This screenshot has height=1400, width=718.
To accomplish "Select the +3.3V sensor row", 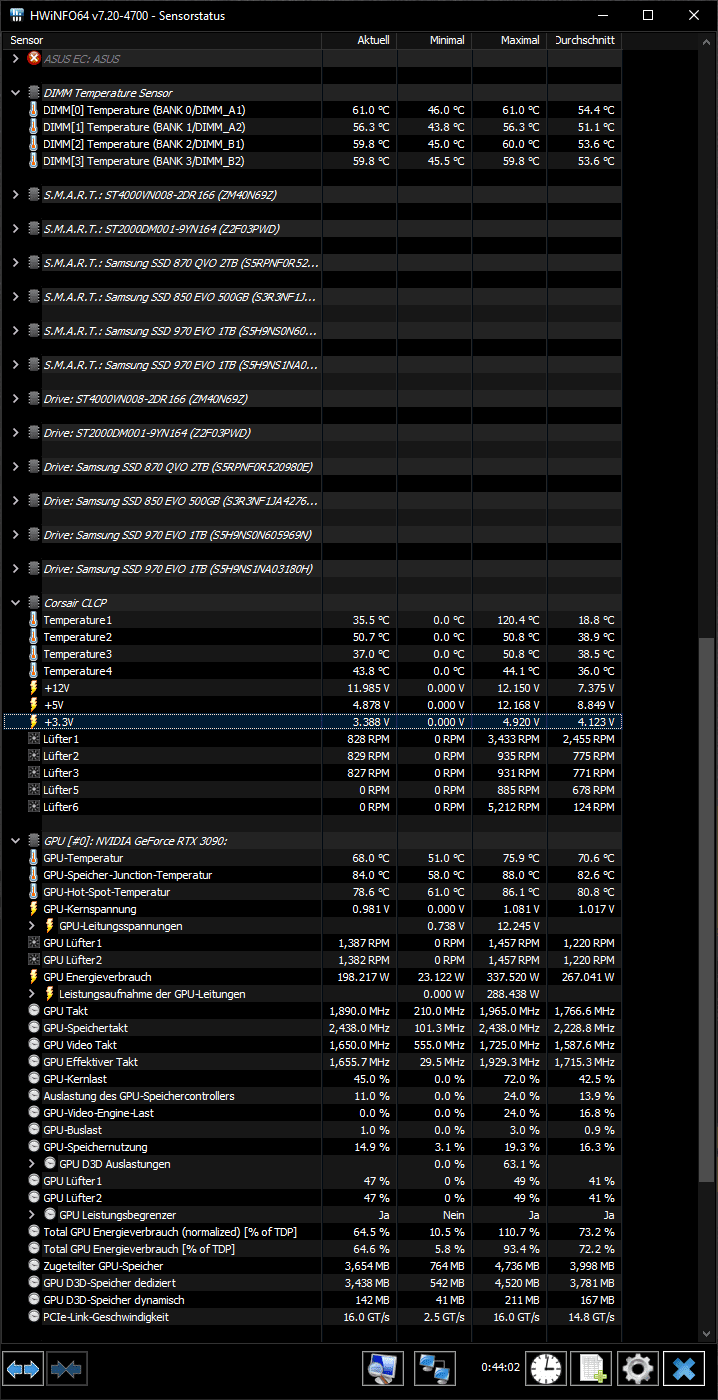I will point(312,722).
